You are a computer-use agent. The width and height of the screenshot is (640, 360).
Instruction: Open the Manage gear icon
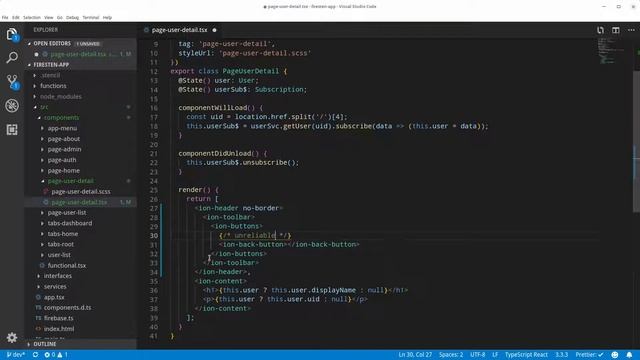coord(12,338)
